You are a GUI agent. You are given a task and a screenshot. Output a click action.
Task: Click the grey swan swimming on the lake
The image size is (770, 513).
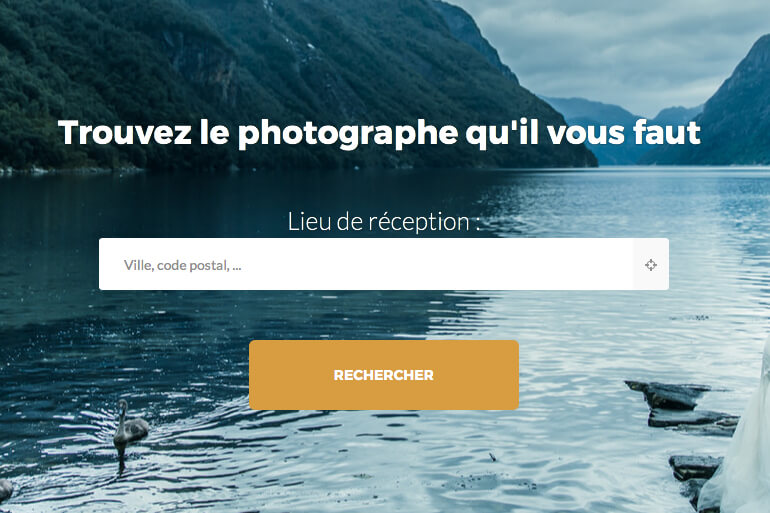pyautogui.click(x=129, y=425)
